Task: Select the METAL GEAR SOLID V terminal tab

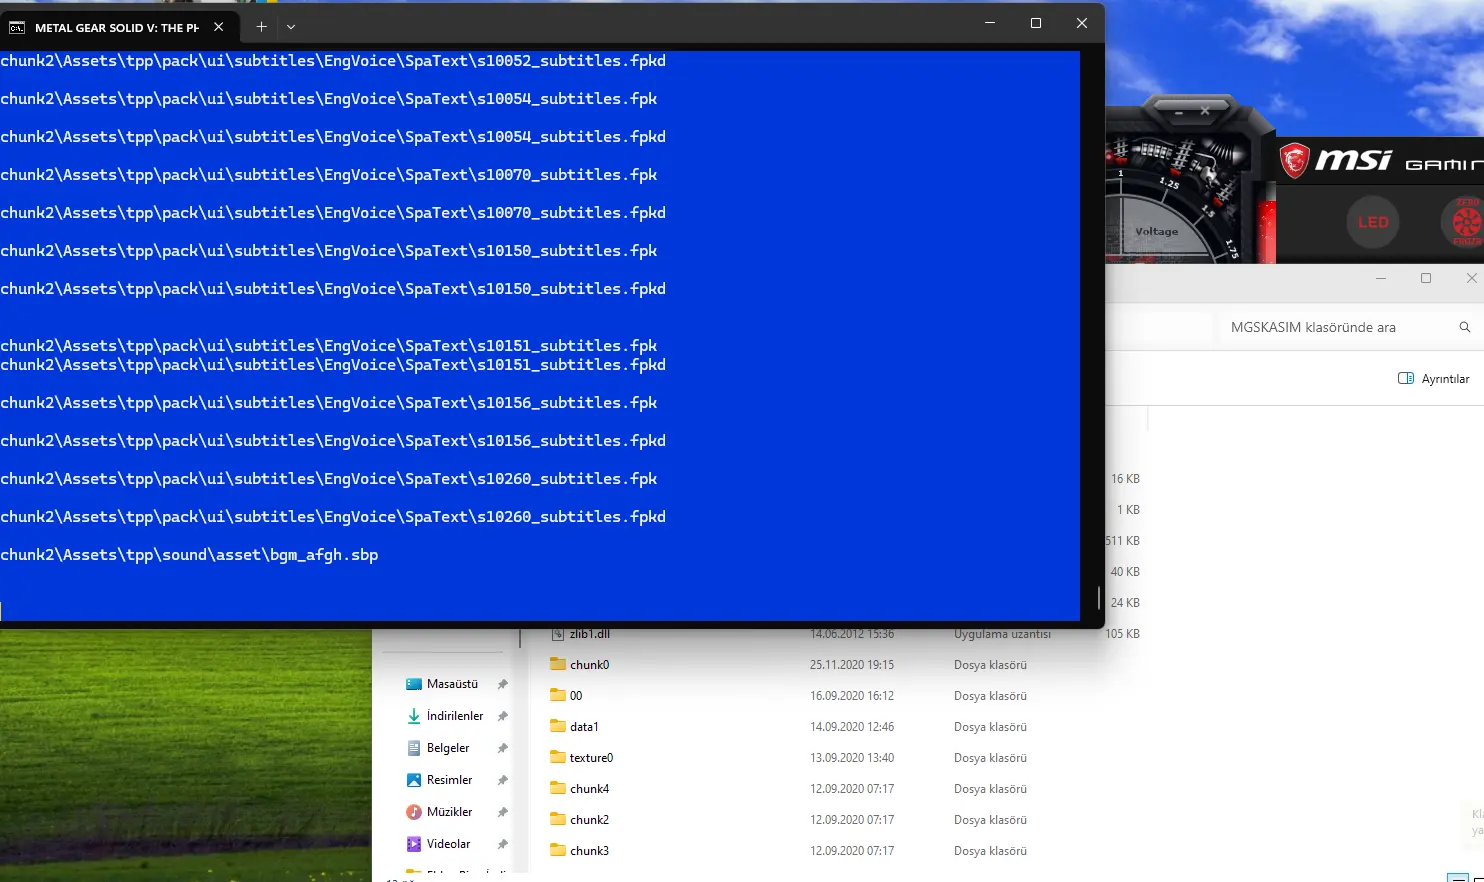Action: (119, 27)
